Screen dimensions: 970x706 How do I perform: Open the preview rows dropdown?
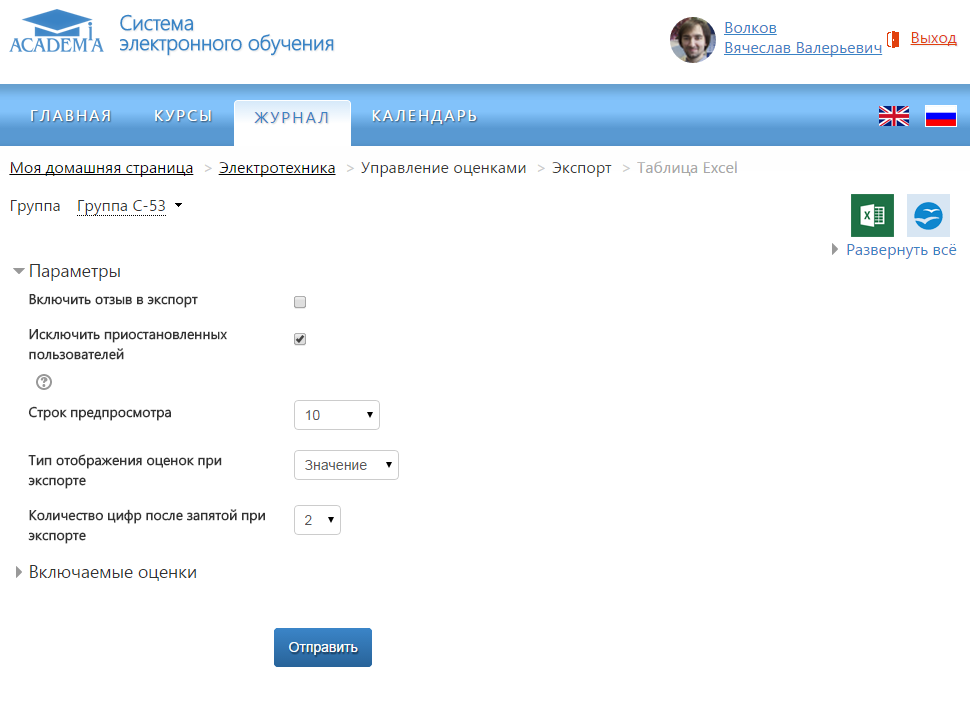[336, 415]
